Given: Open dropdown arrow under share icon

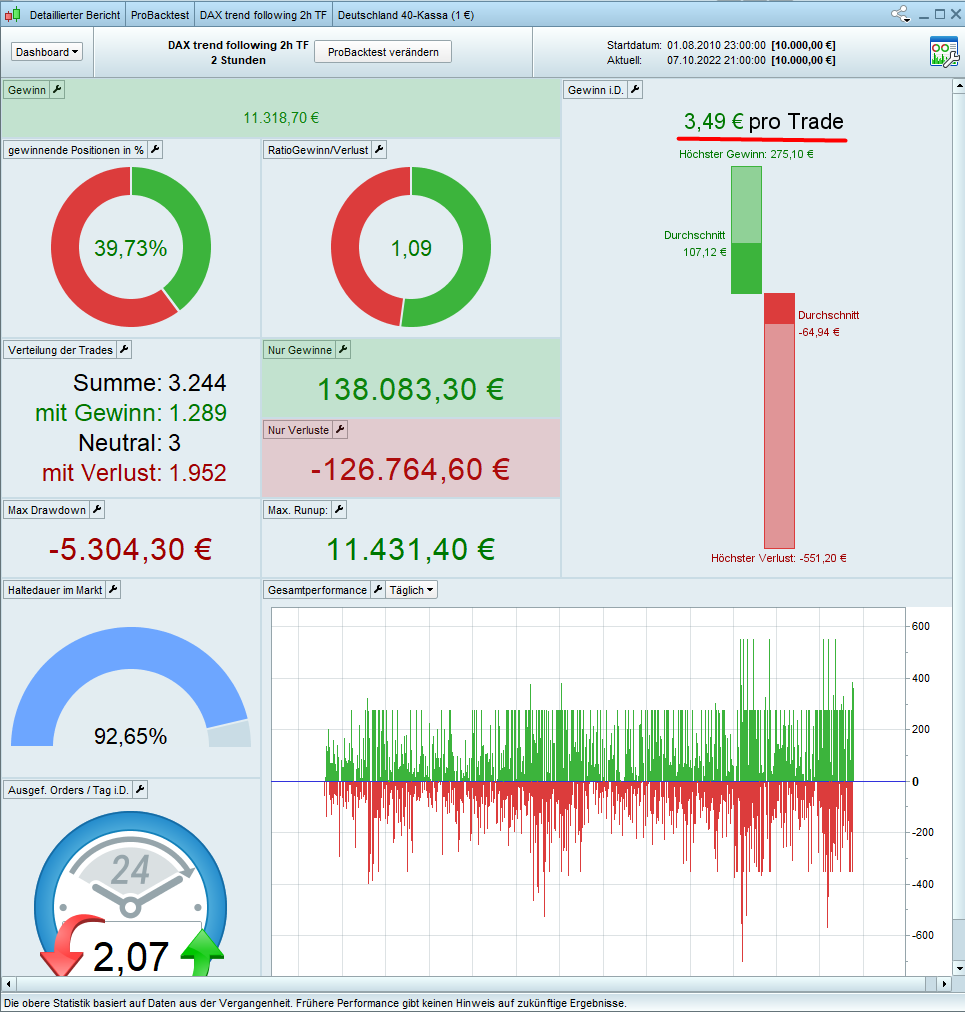Looking at the screenshot, I should point(907,21).
